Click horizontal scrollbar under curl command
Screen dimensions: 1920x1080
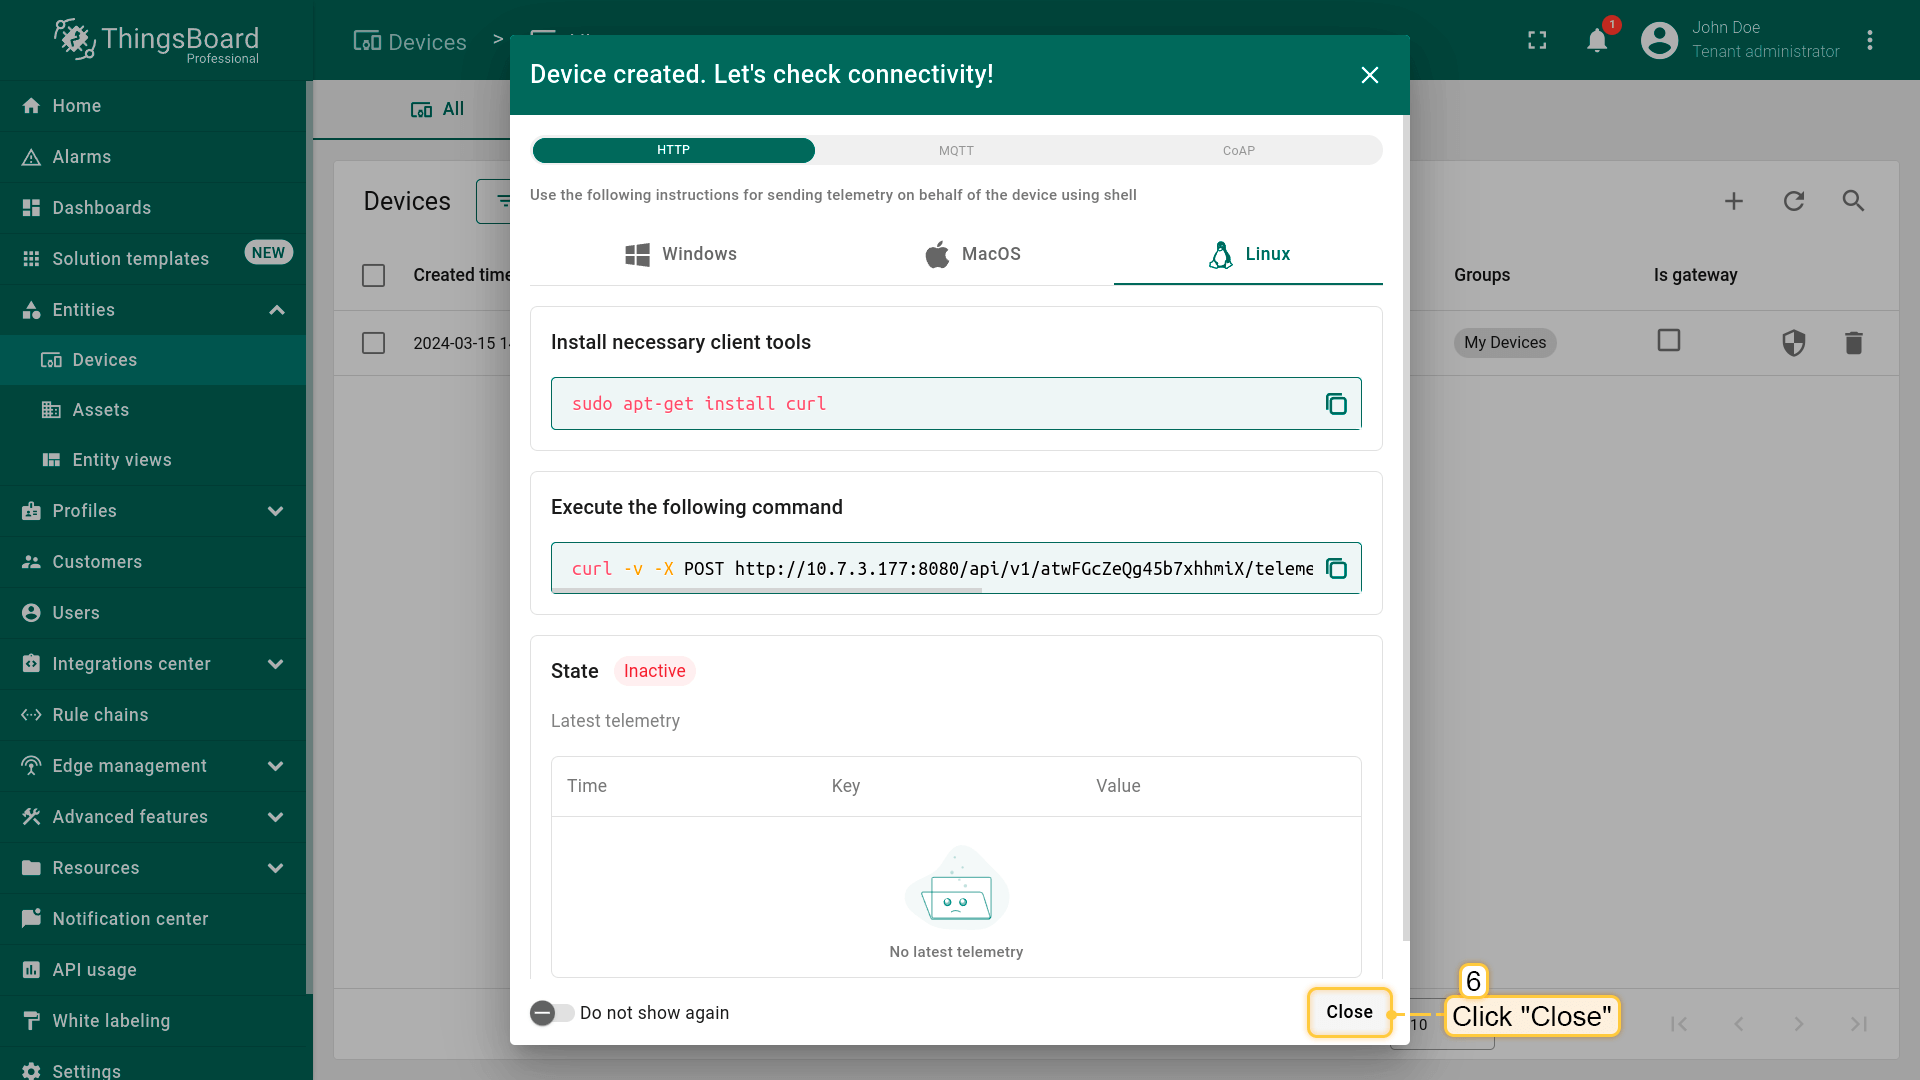[767, 590]
